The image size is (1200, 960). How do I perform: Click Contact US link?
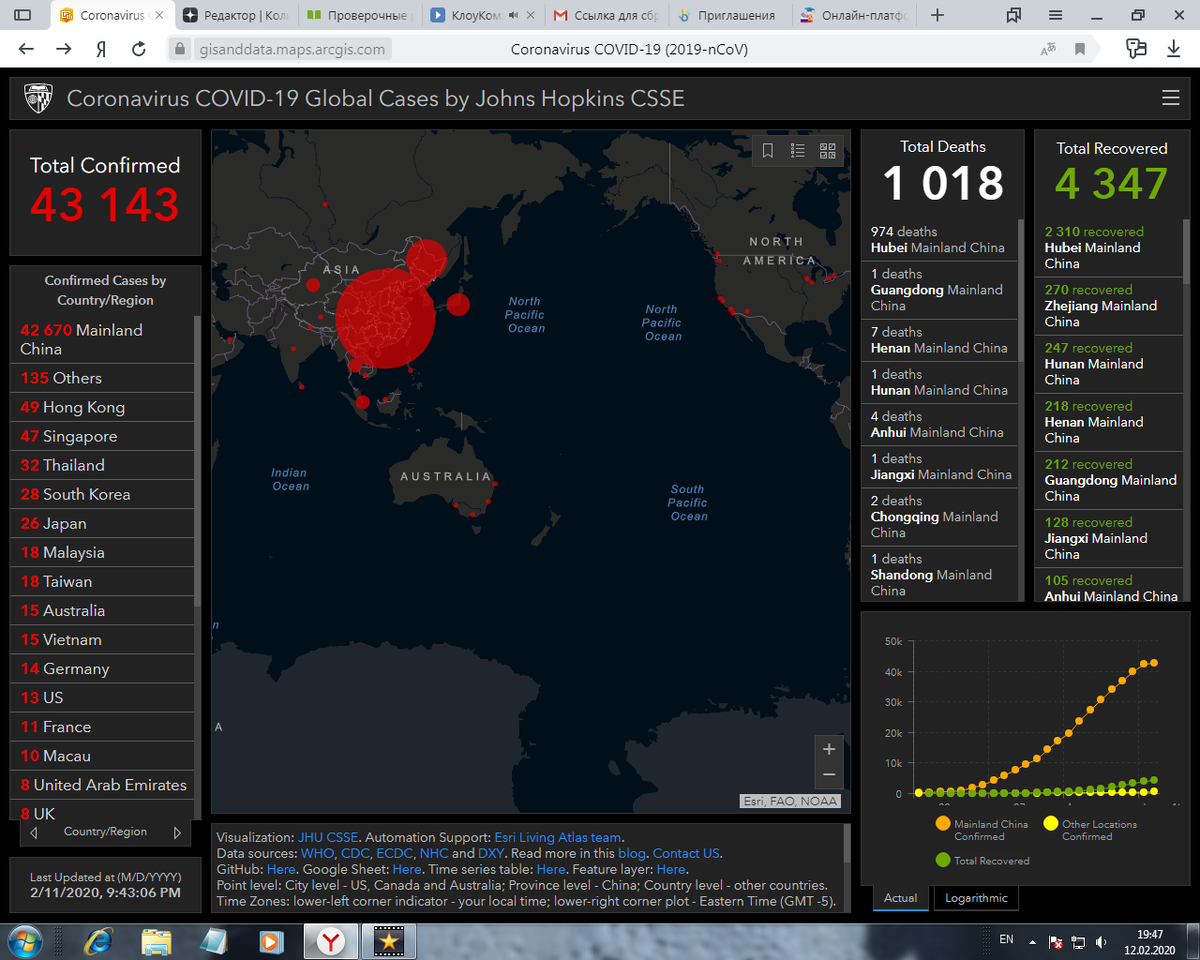pos(686,853)
